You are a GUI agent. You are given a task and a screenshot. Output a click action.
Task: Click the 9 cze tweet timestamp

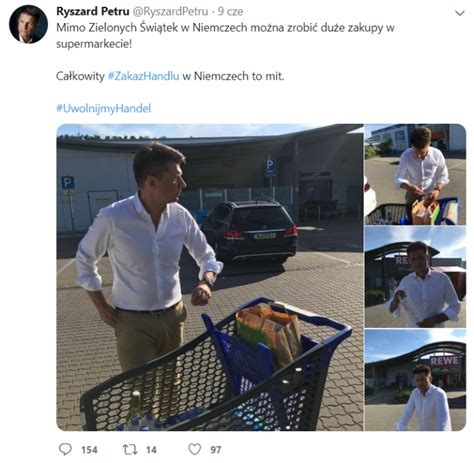tap(230, 11)
